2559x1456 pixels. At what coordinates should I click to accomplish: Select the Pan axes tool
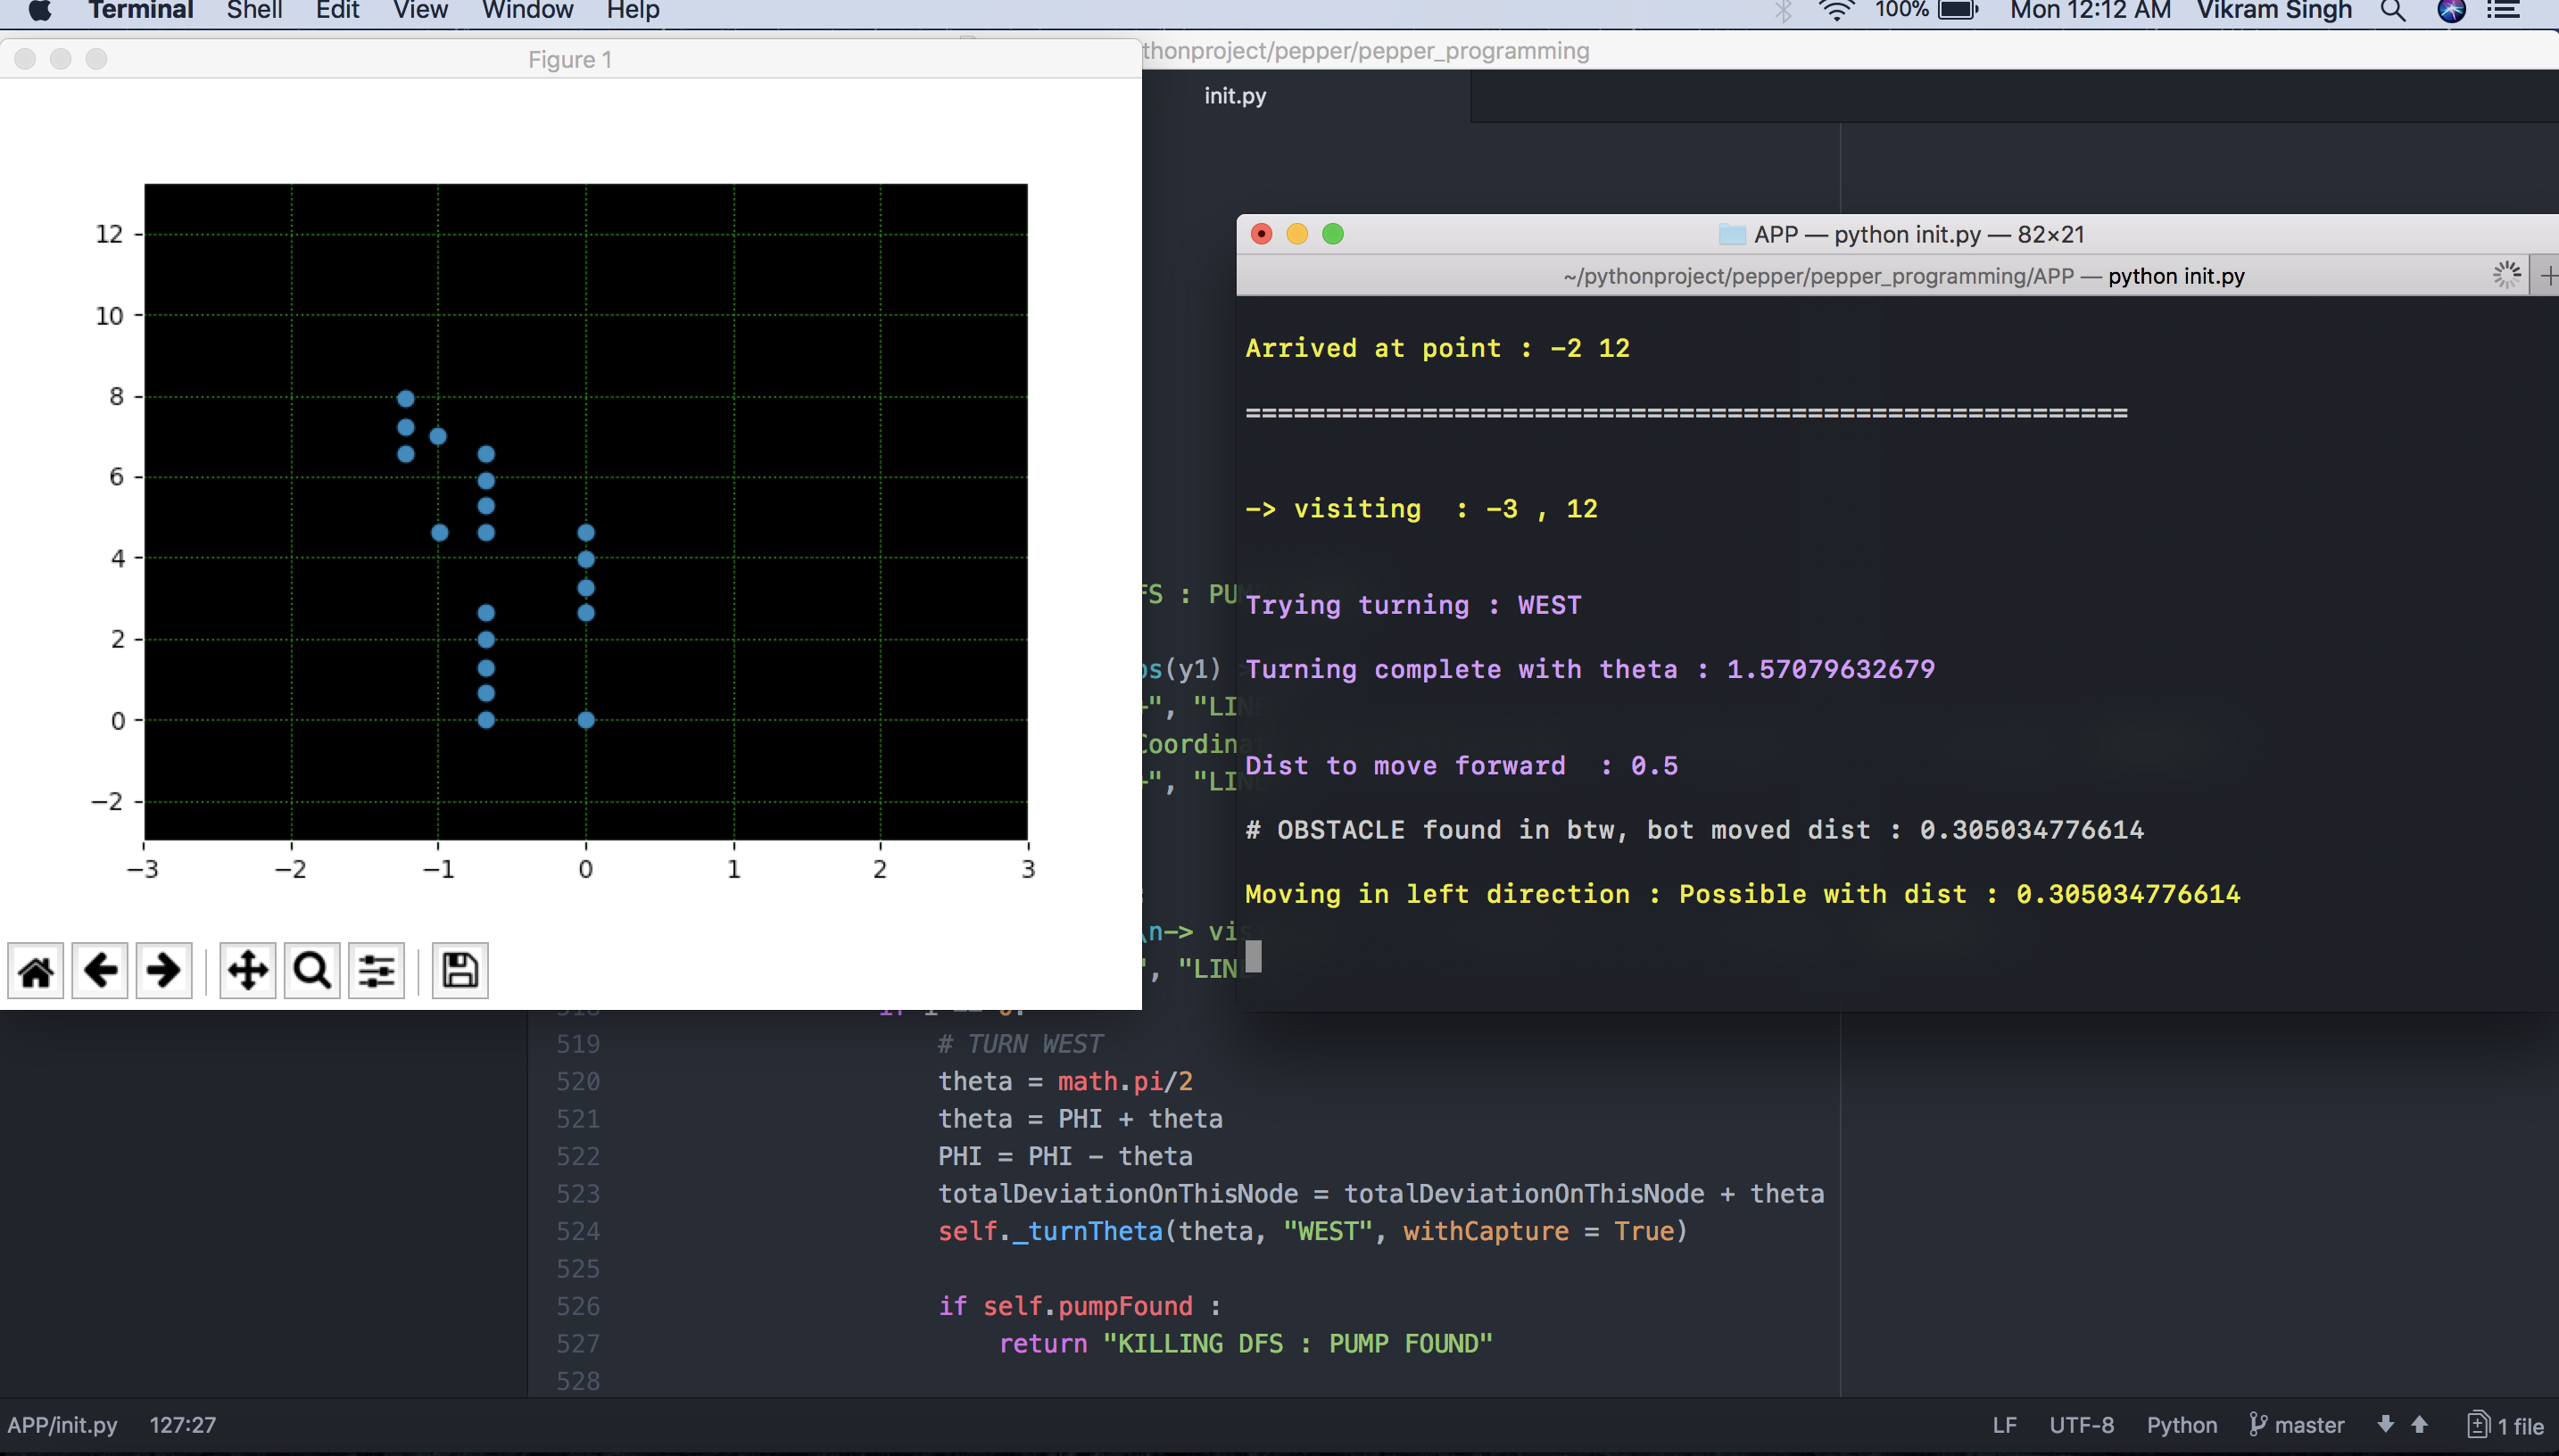(x=247, y=970)
